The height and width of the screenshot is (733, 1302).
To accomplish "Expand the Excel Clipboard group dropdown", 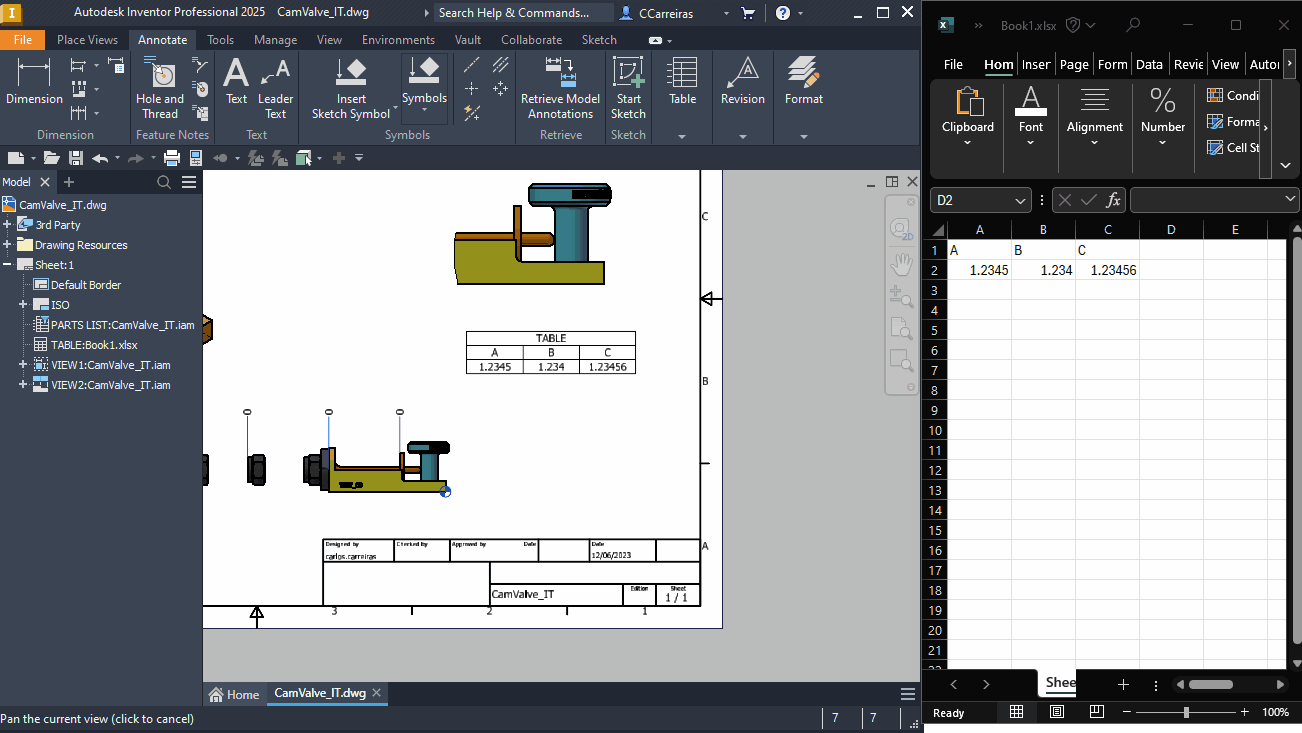I will (967, 142).
